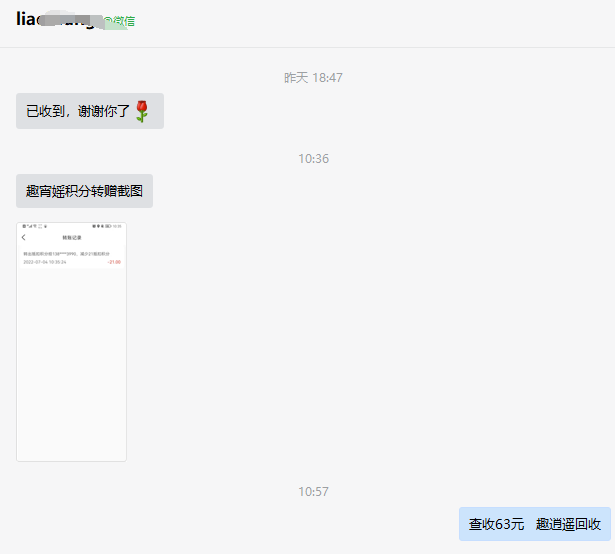Click 趣逍遥回收 text in sent bubble
Viewport: 615px width, 554px height.
coord(568,524)
